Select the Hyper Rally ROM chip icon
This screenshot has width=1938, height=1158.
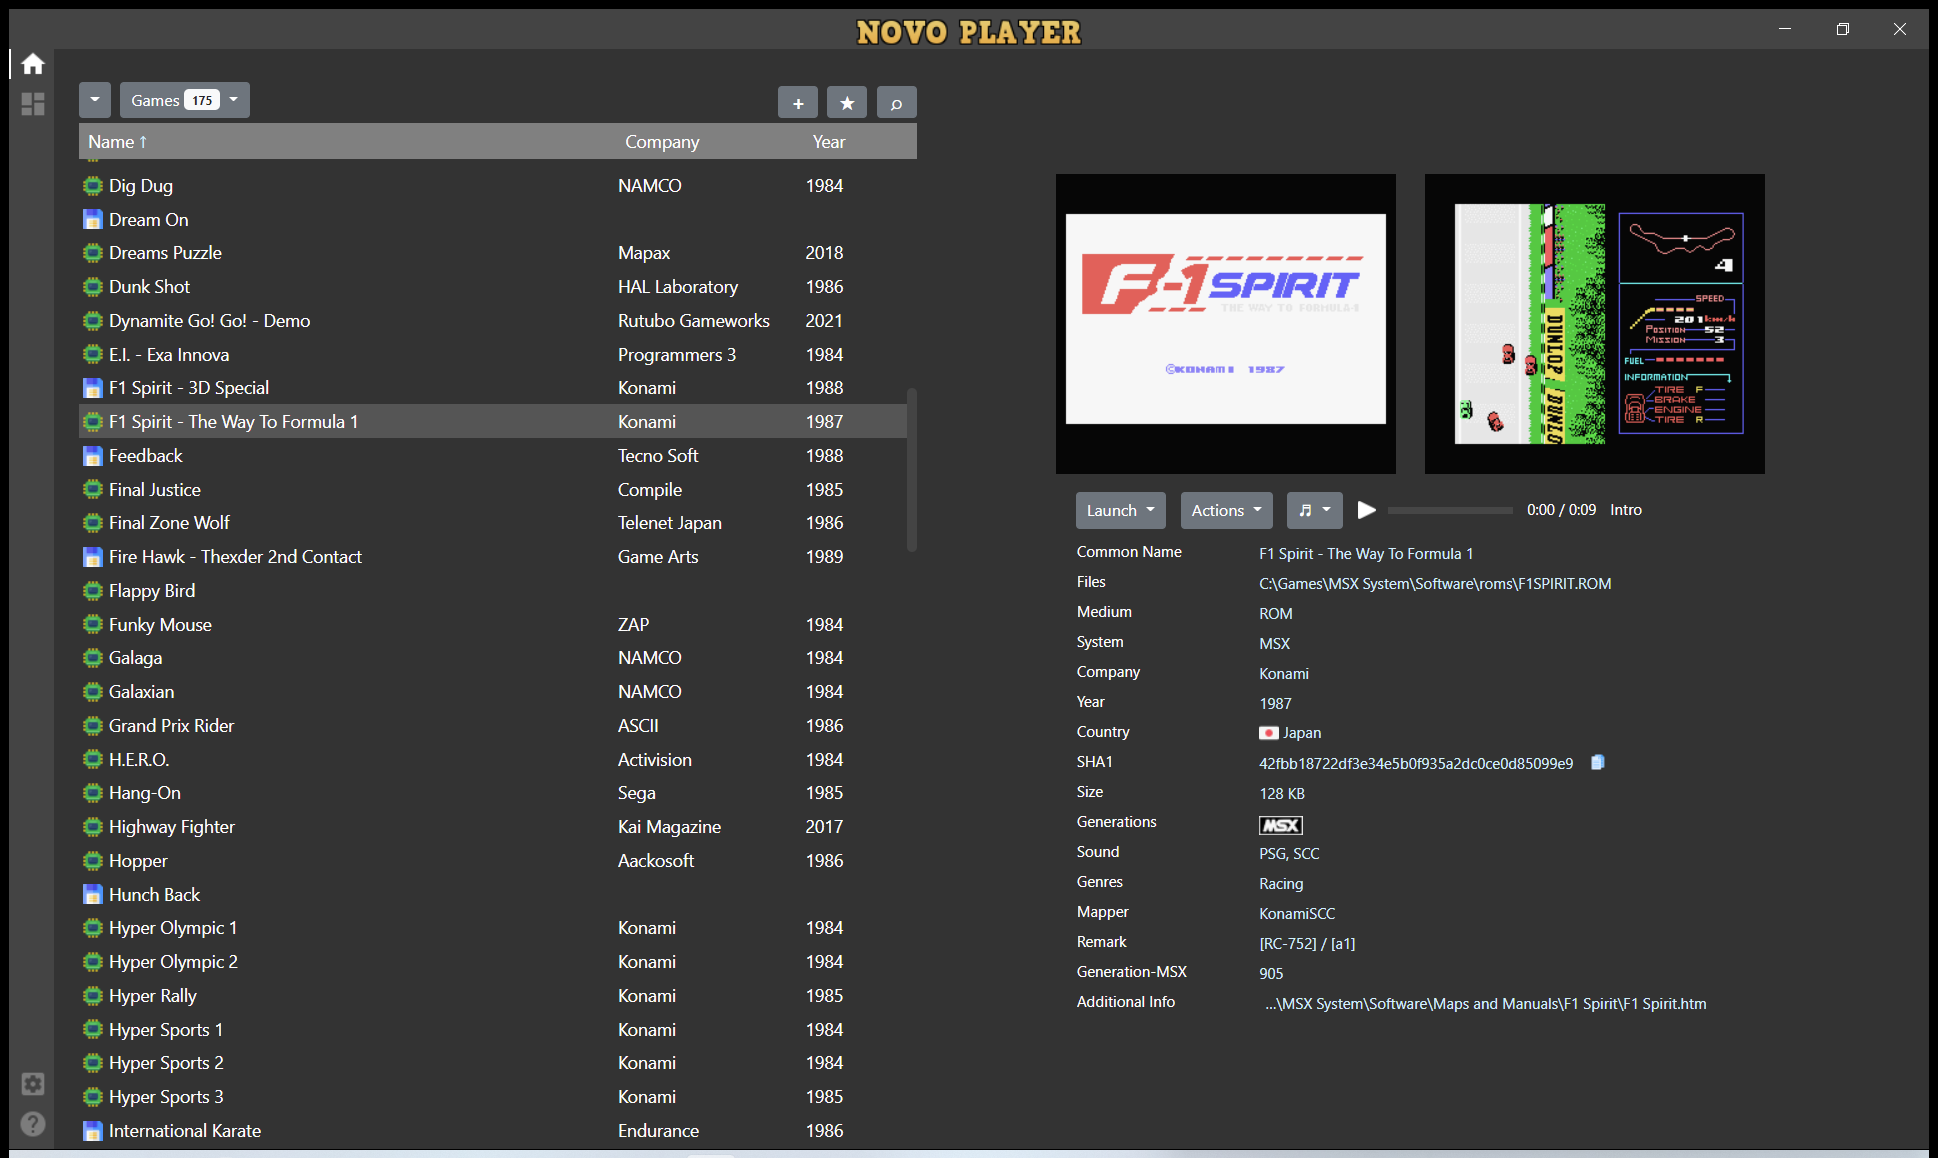coord(93,996)
